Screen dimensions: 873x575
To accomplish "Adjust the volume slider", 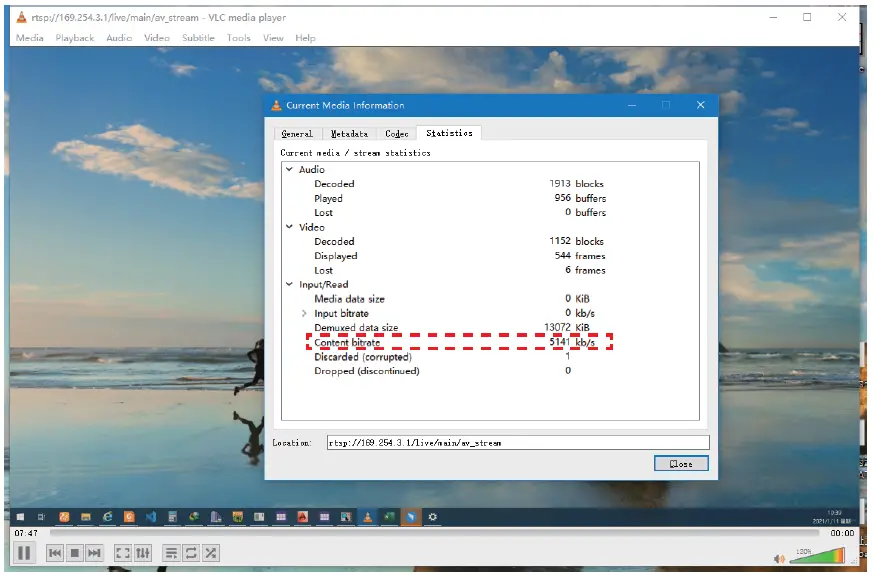I will [817, 556].
